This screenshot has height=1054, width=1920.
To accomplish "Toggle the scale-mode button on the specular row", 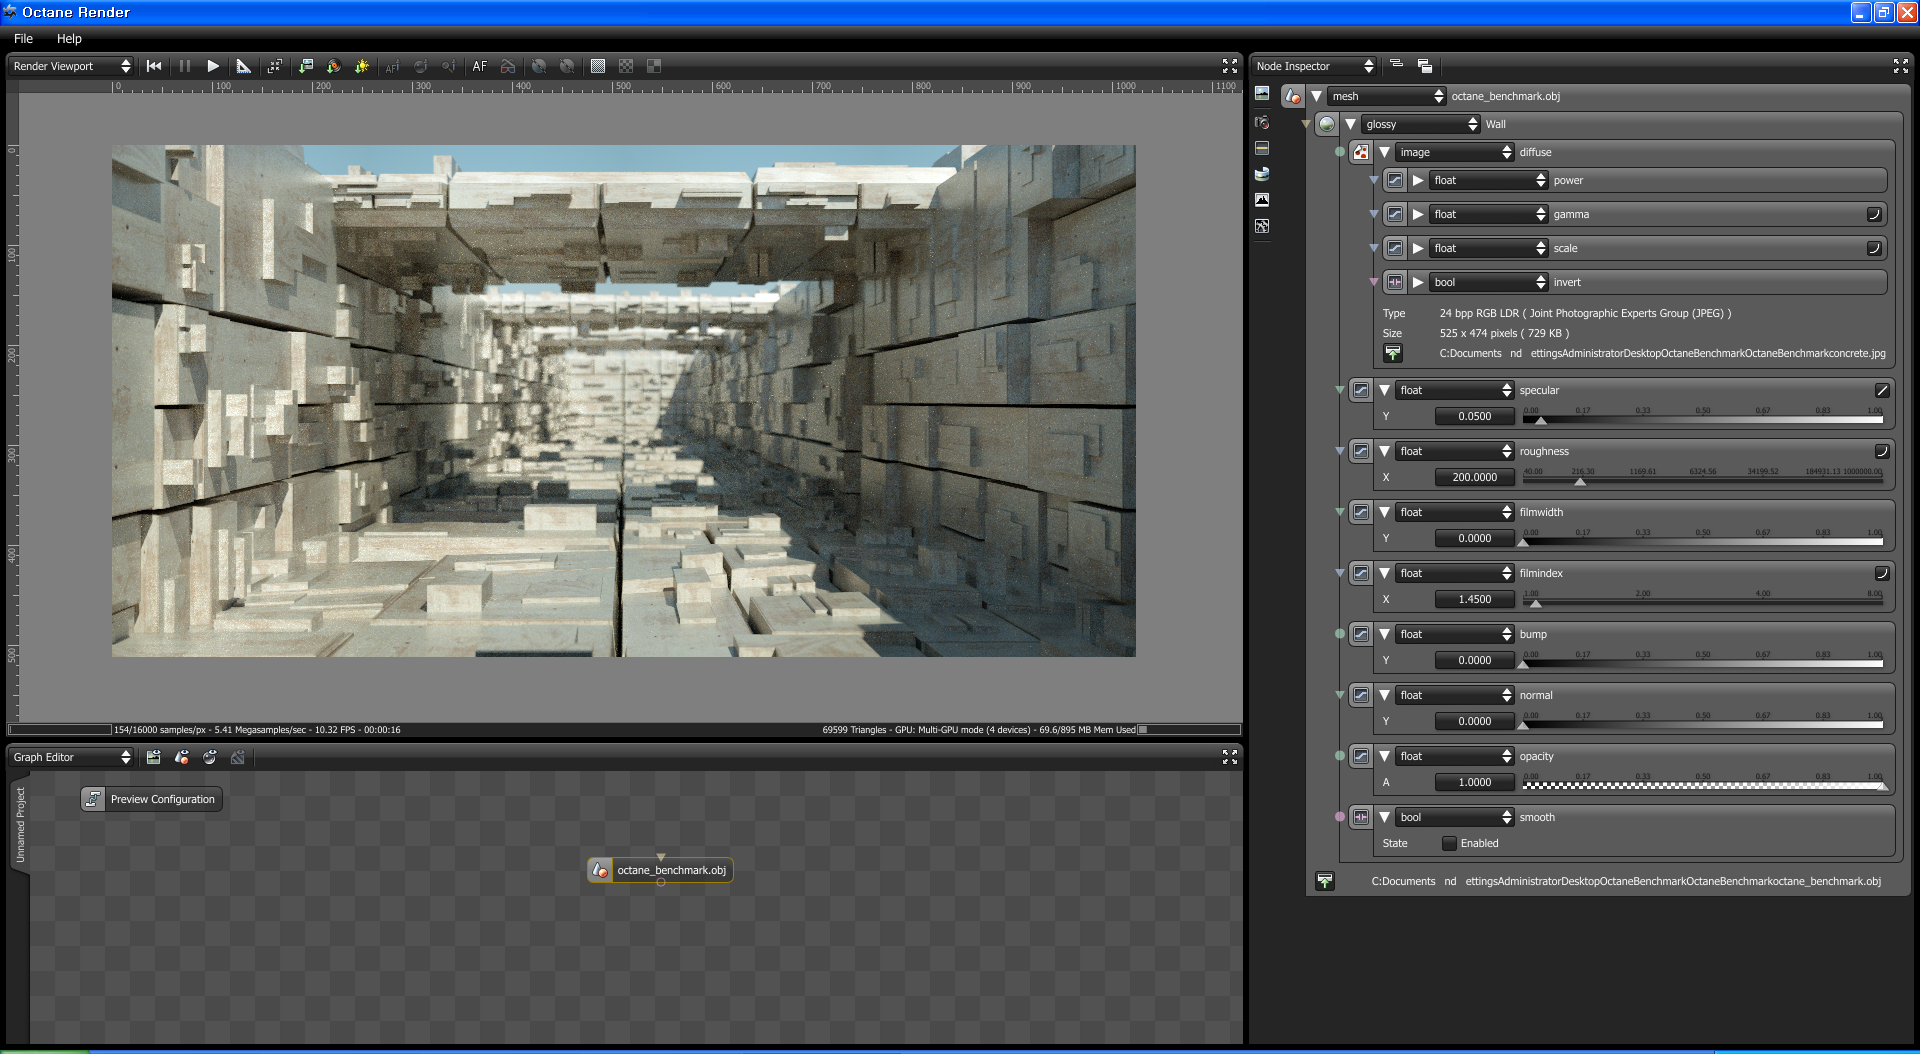I will (x=1881, y=390).
